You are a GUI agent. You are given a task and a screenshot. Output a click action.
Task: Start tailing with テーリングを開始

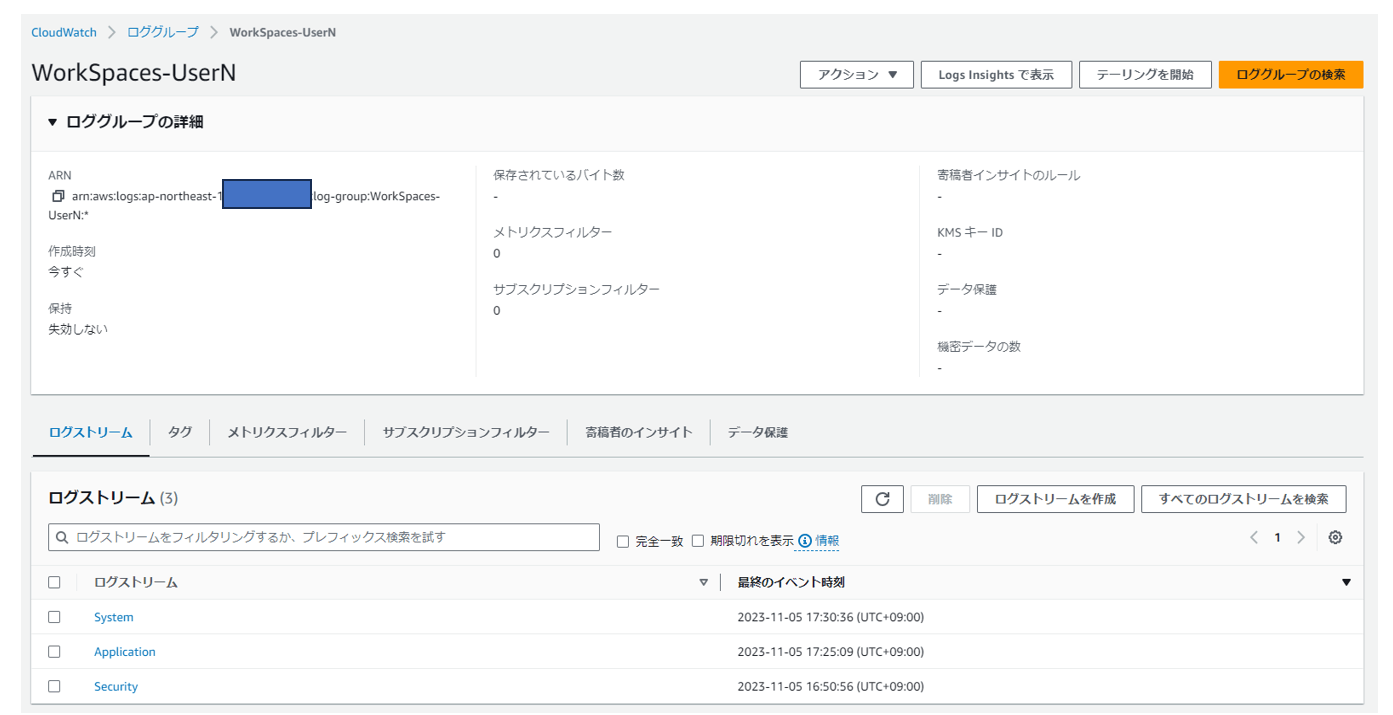click(x=1145, y=75)
